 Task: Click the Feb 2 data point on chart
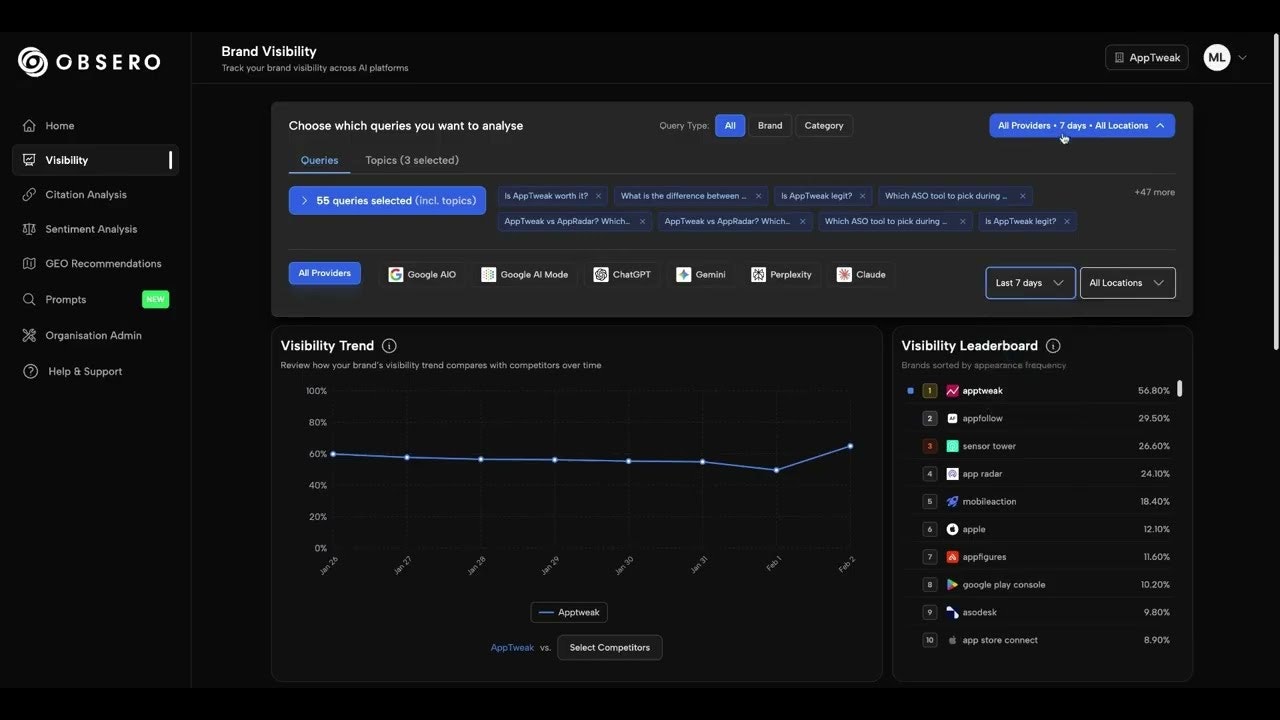tap(851, 446)
